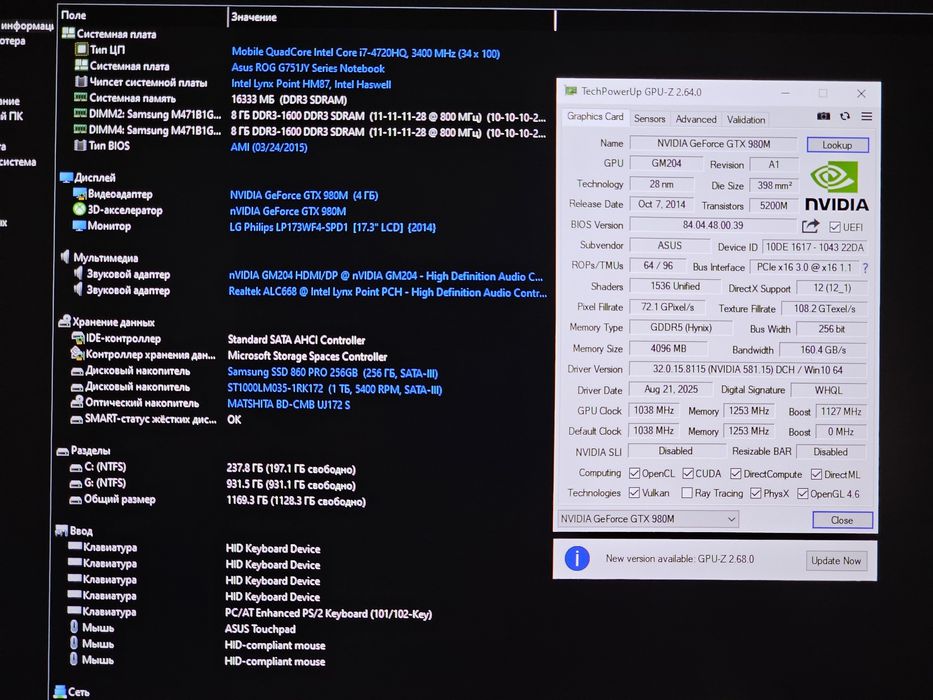Open the Intel Core i7-4720HQ link

point(365,53)
